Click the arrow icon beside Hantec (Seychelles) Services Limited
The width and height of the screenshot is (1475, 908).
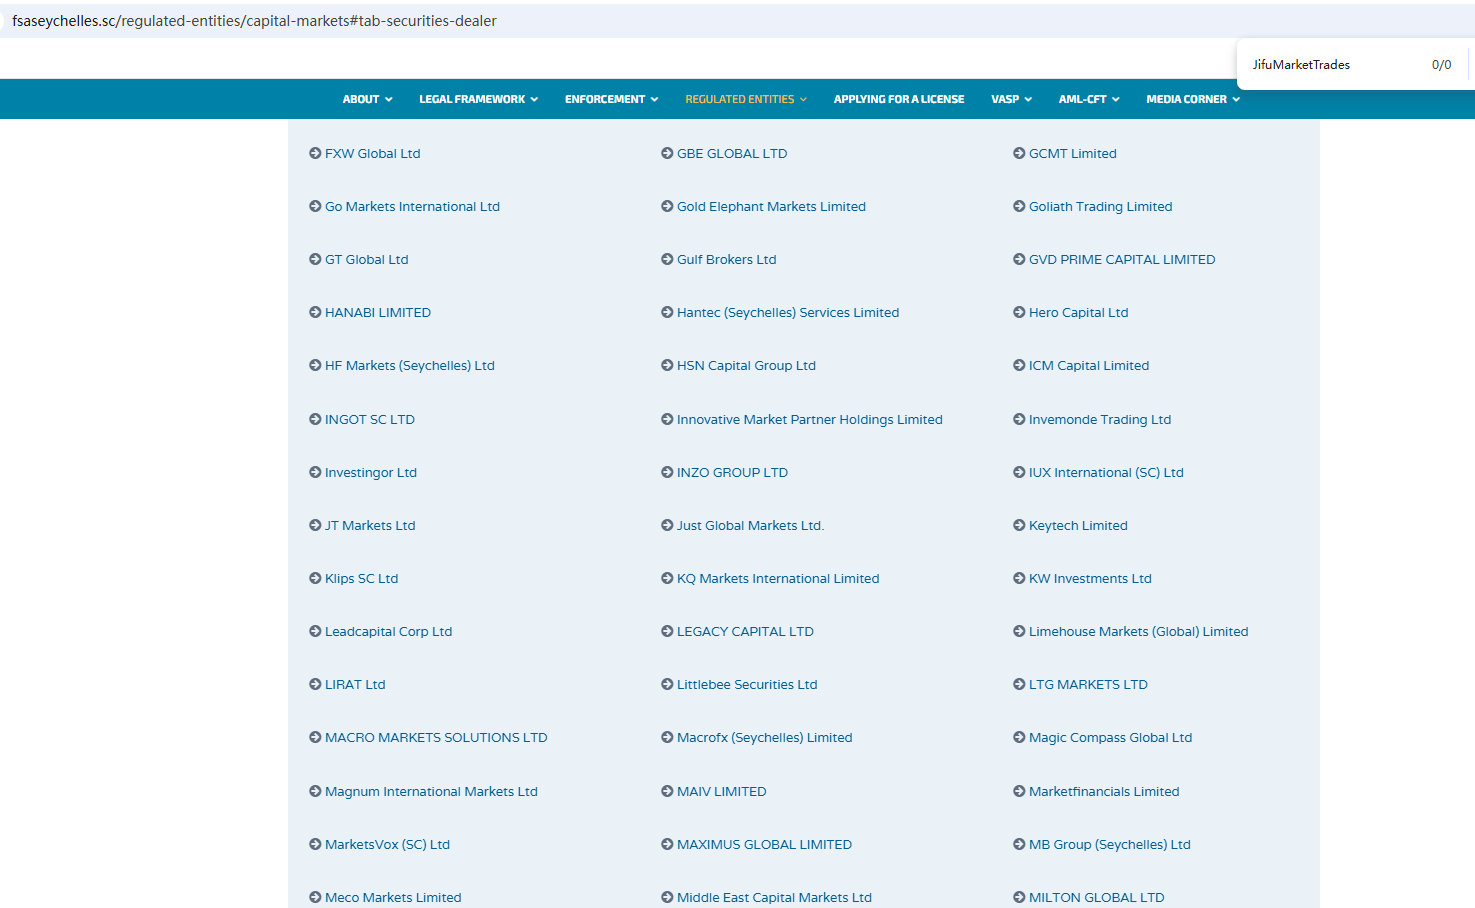tap(667, 312)
